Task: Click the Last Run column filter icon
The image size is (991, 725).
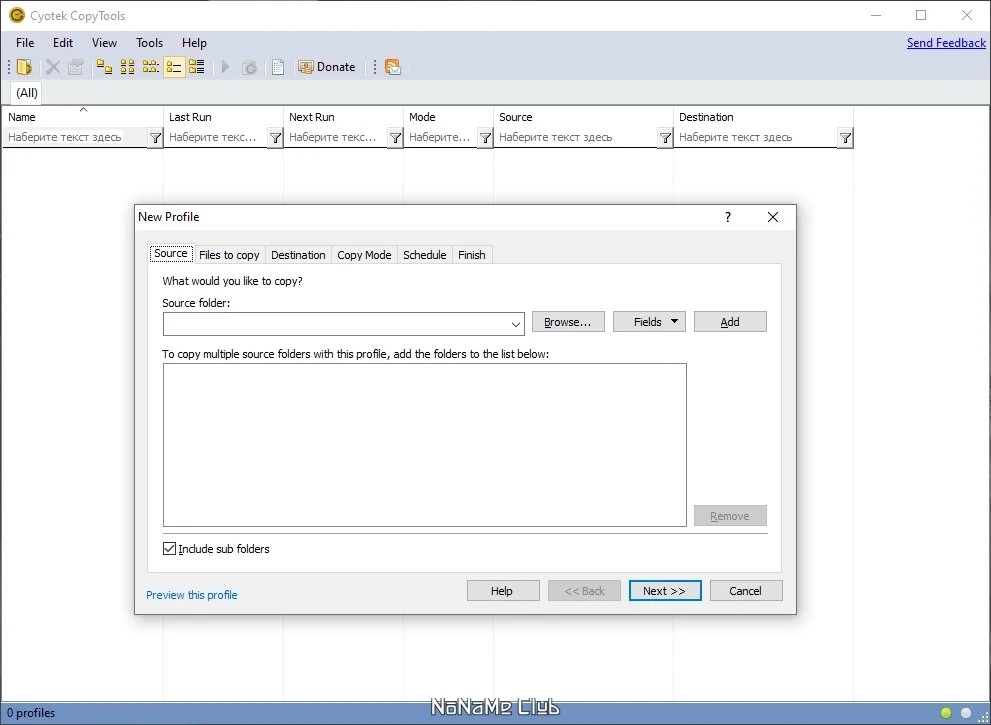Action: [x=276, y=137]
